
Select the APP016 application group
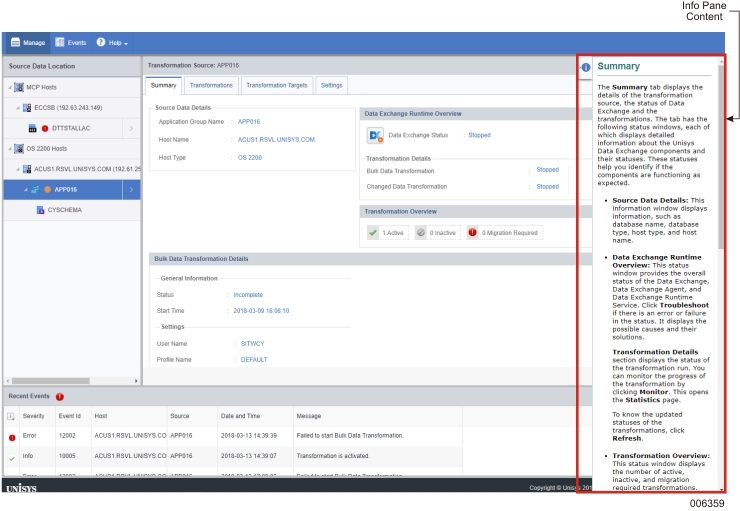click(65, 190)
